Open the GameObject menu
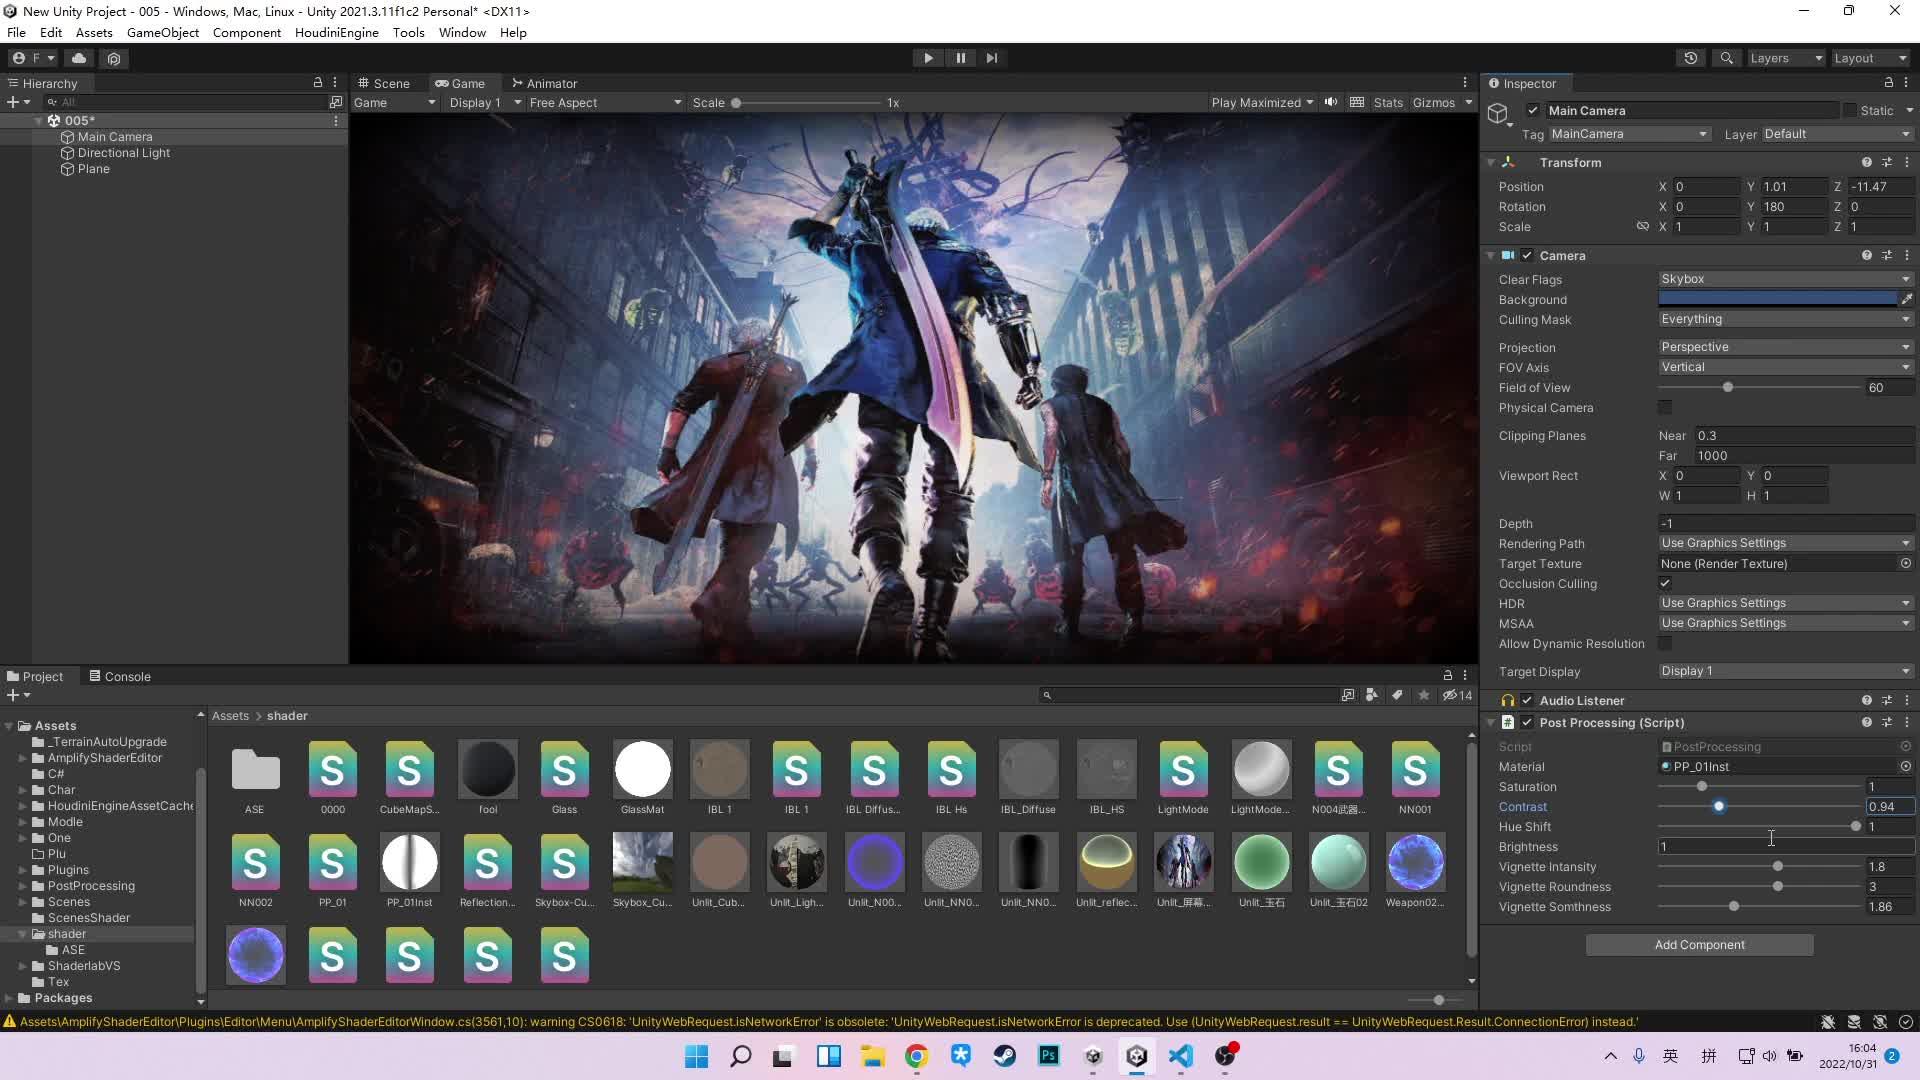The image size is (1920, 1080). click(x=163, y=32)
